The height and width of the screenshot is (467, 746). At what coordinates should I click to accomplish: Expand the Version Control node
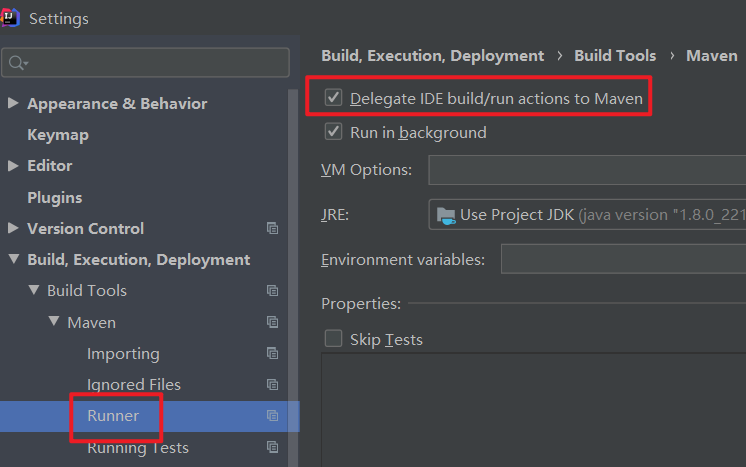pyautogui.click(x=13, y=228)
